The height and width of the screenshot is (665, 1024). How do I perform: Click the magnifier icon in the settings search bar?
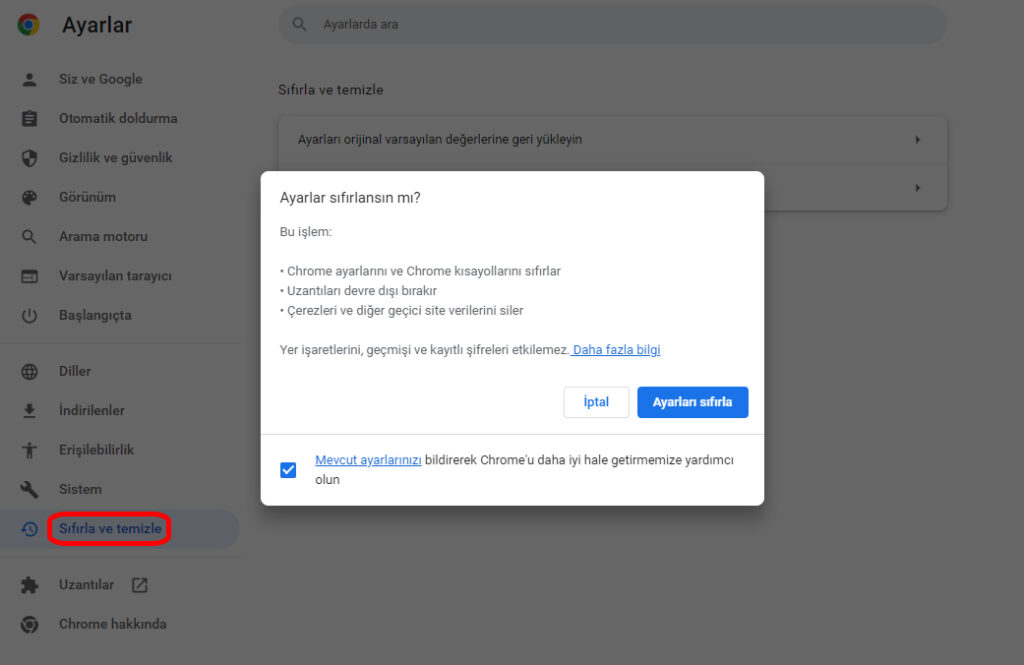[x=299, y=24]
